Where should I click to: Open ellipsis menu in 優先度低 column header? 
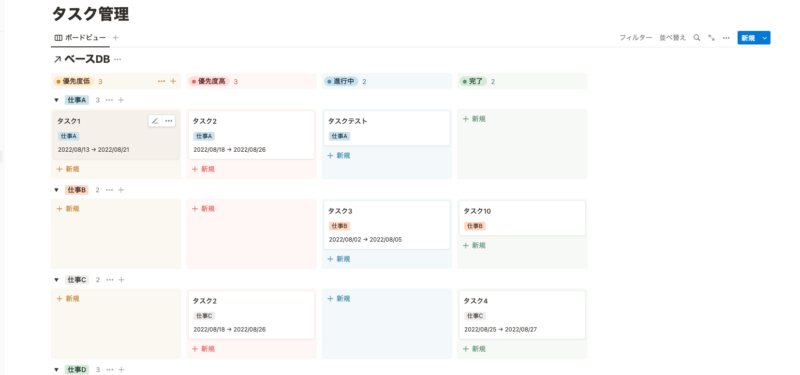coord(161,81)
